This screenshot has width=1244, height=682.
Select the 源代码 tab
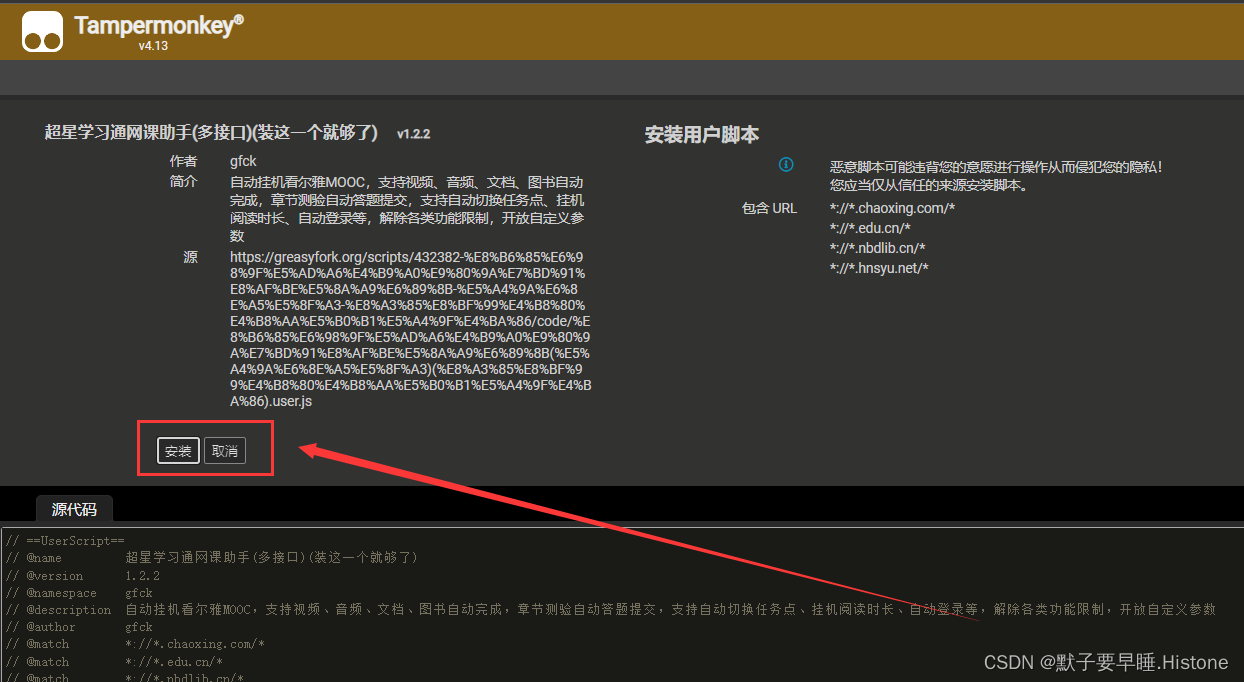(x=74, y=509)
